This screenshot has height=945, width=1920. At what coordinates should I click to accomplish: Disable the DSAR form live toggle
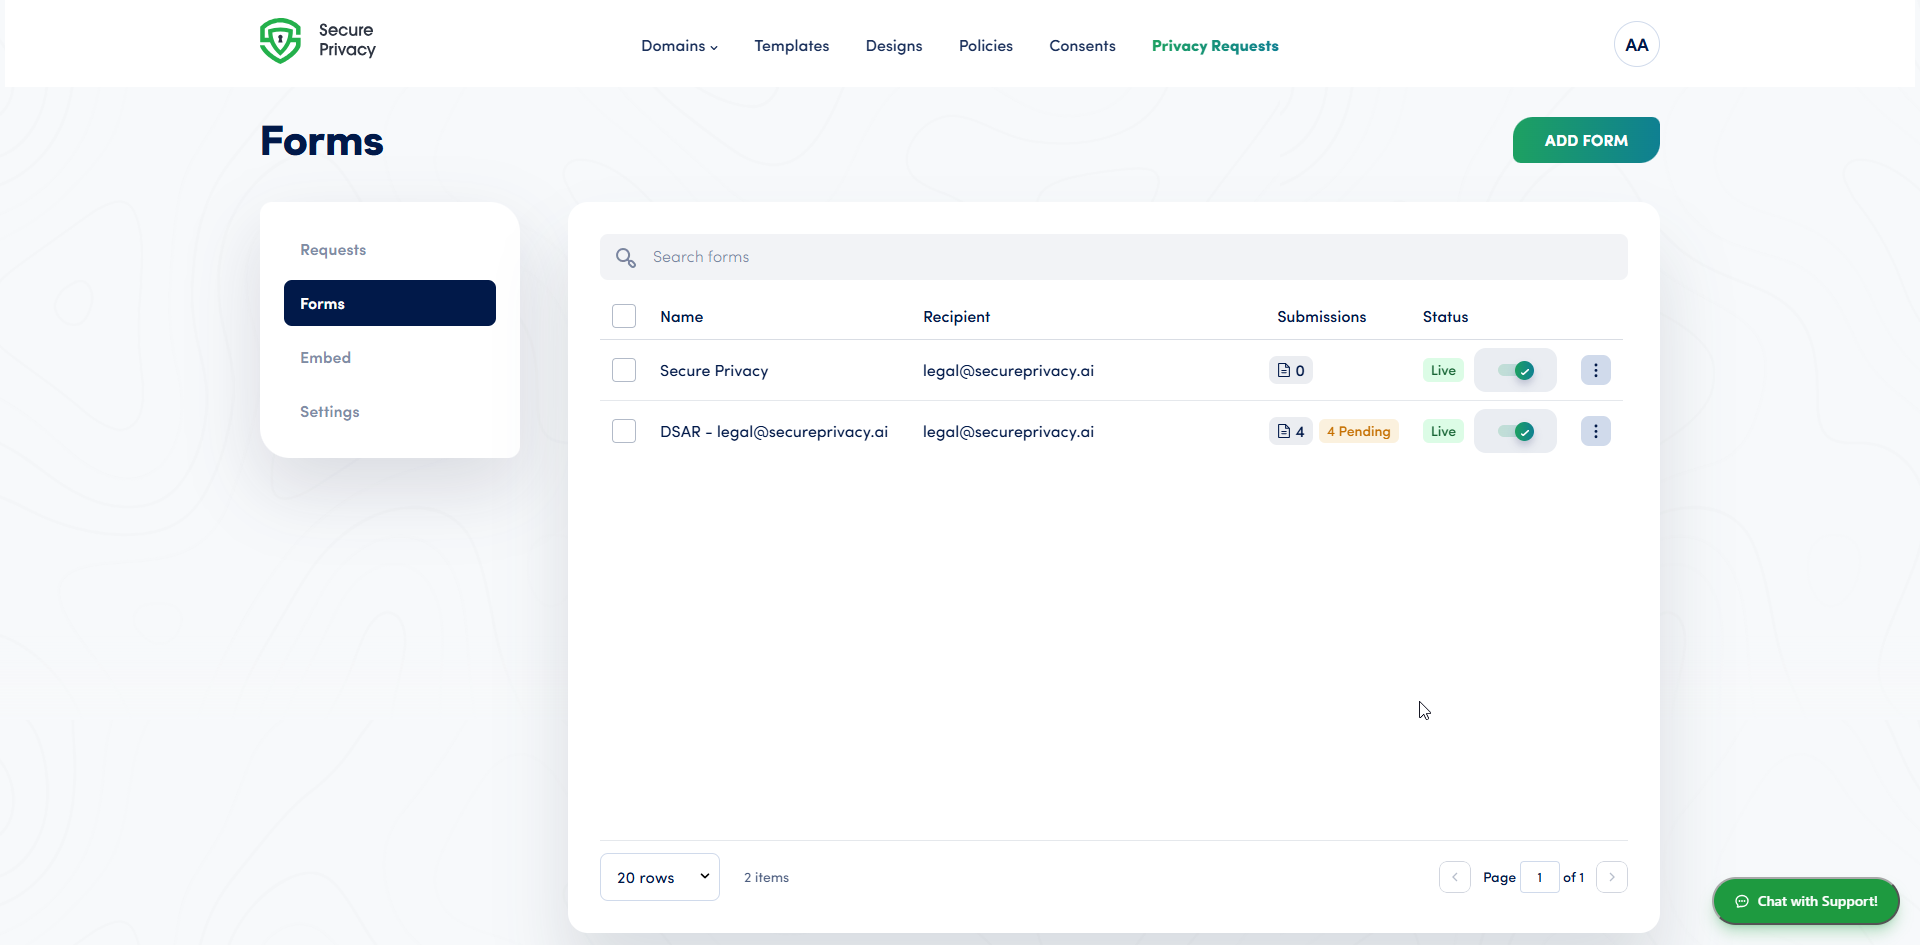tap(1516, 431)
